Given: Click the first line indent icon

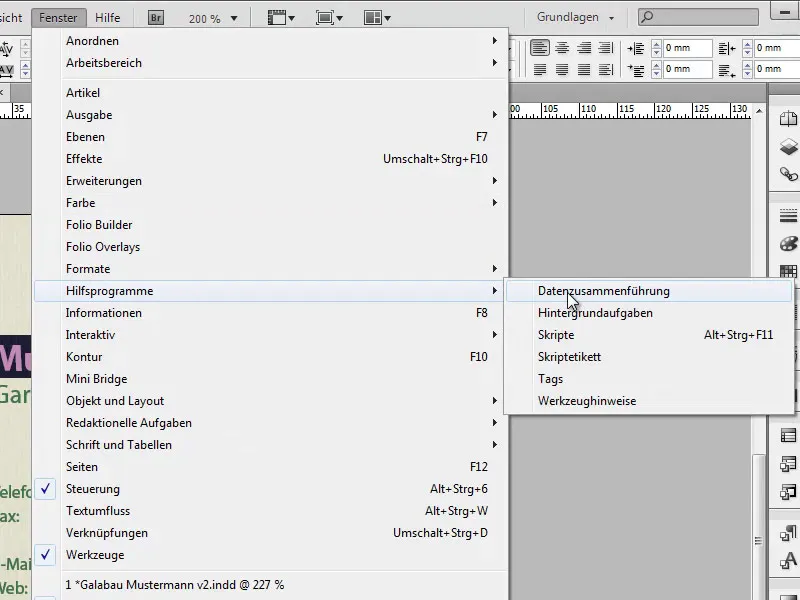Looking at the screenshot, I should pos(636,70).
